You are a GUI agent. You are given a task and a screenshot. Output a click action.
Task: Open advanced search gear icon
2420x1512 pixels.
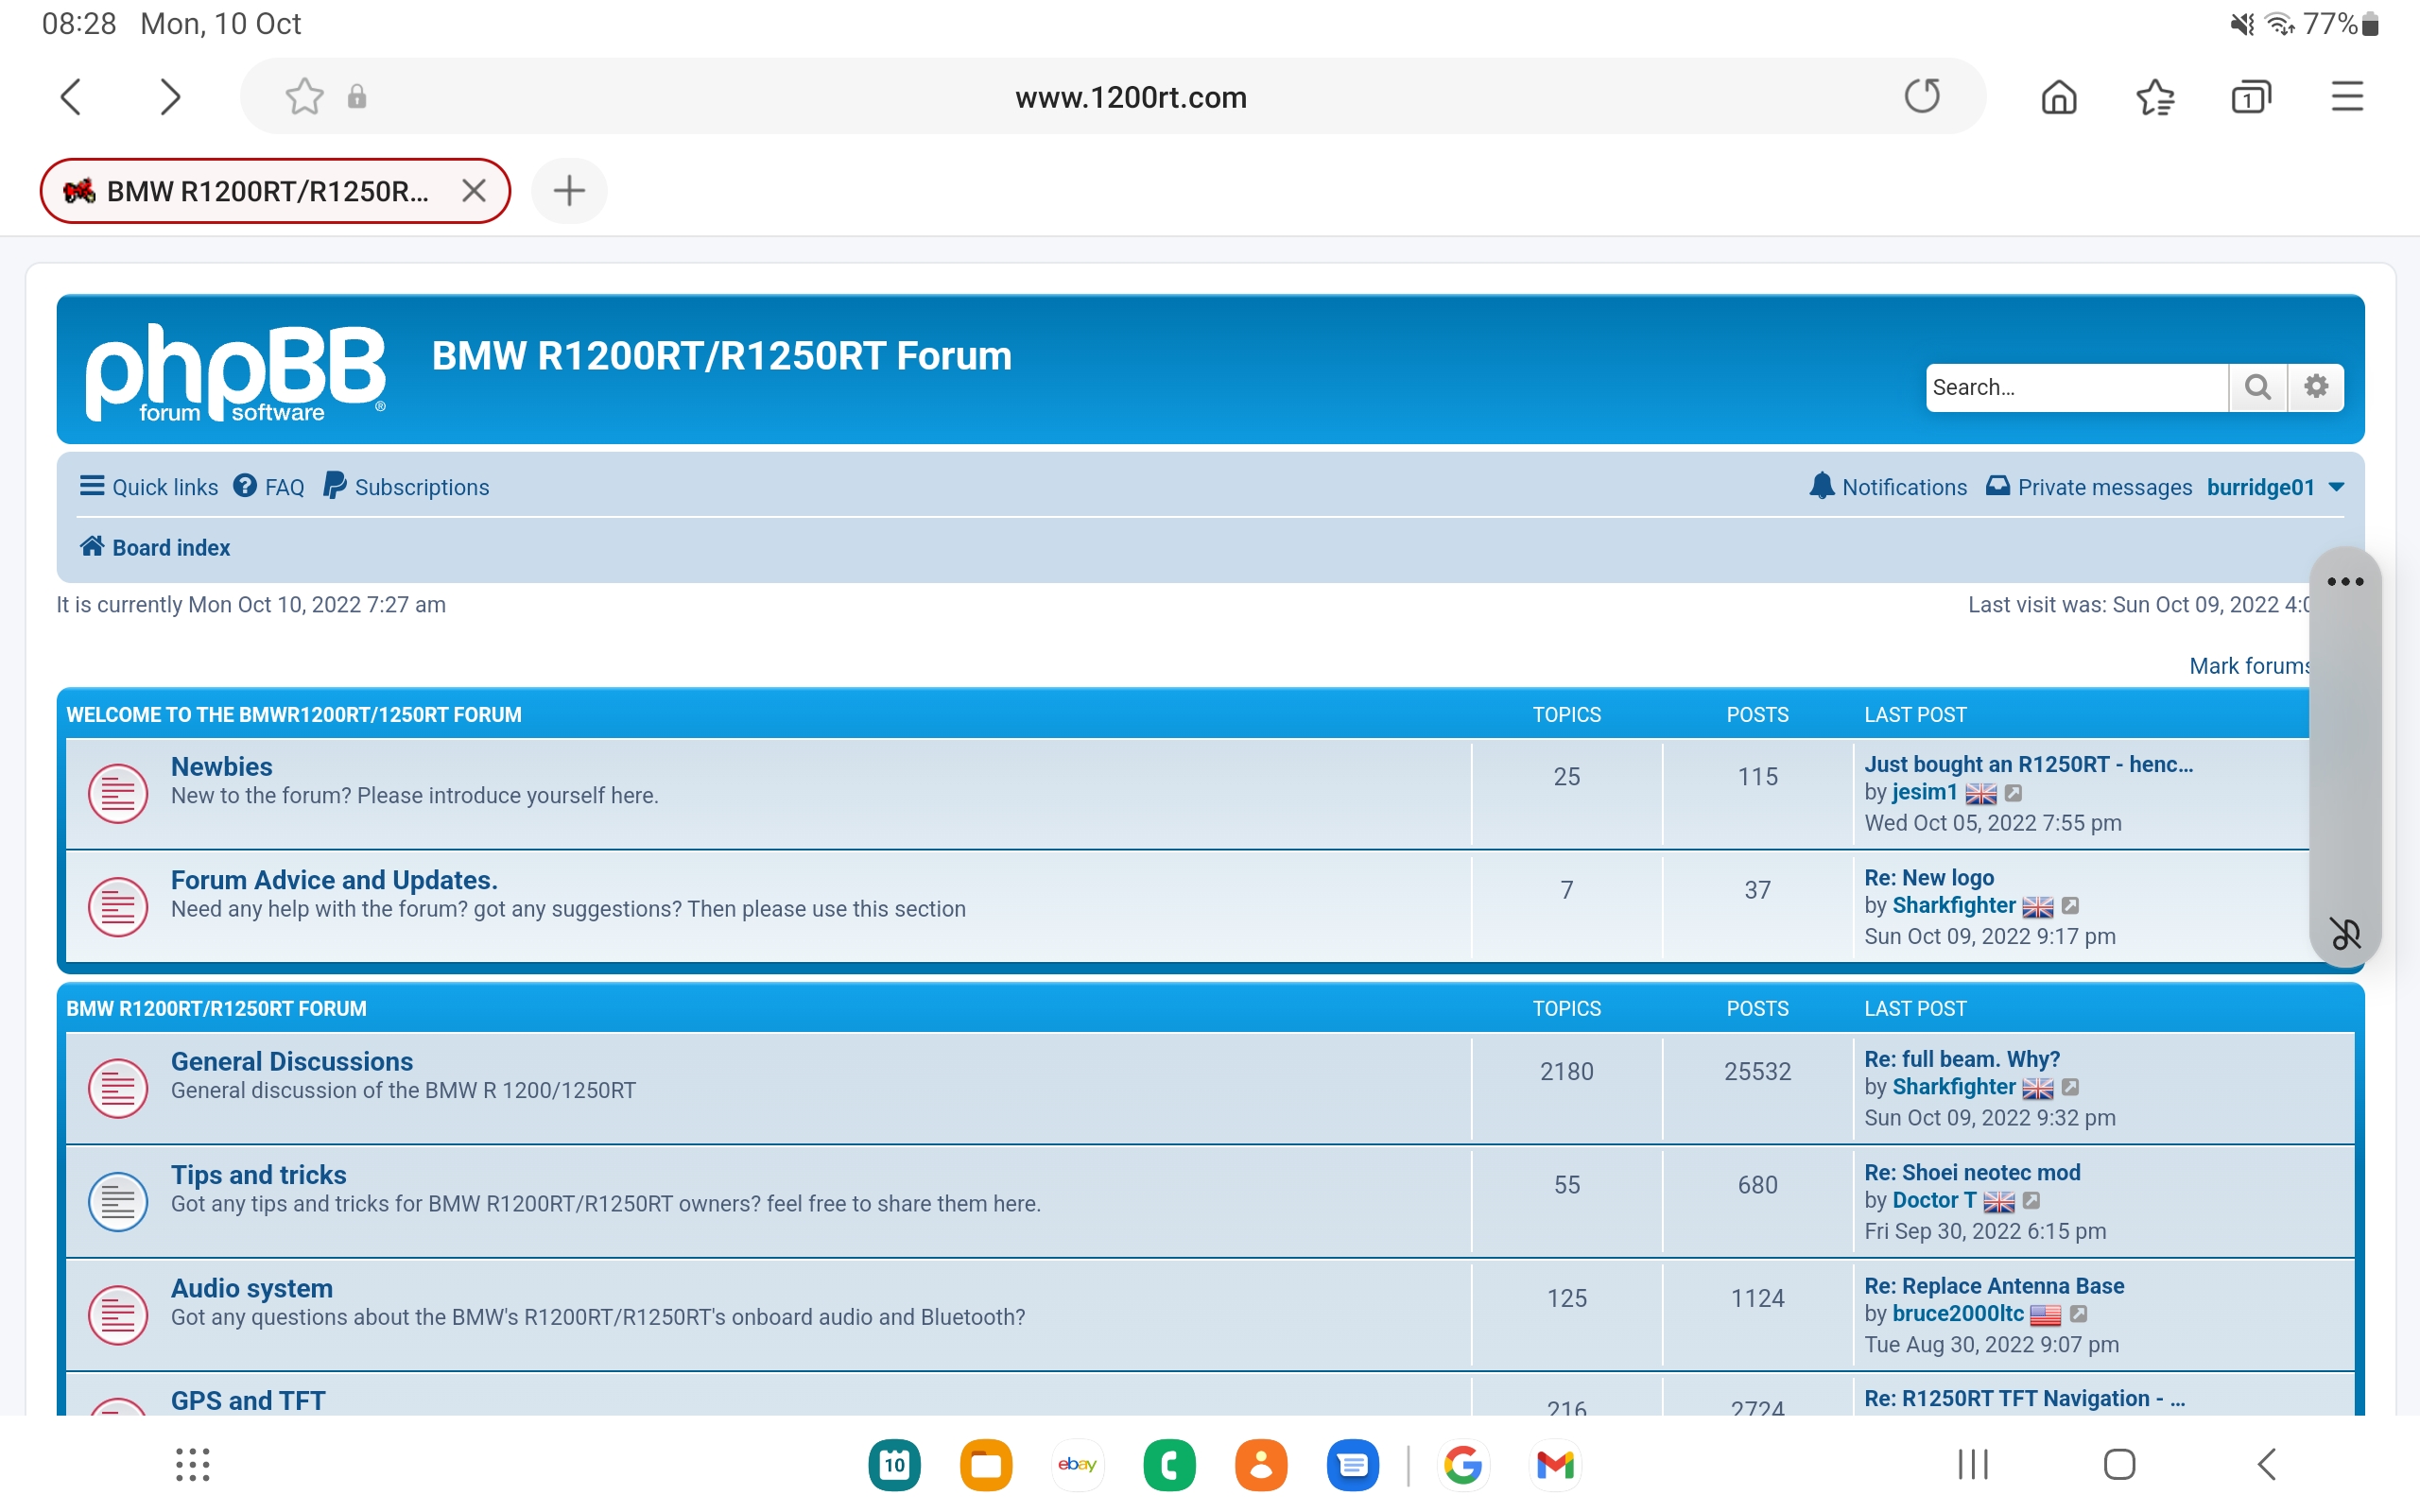tap(2316, 387)
